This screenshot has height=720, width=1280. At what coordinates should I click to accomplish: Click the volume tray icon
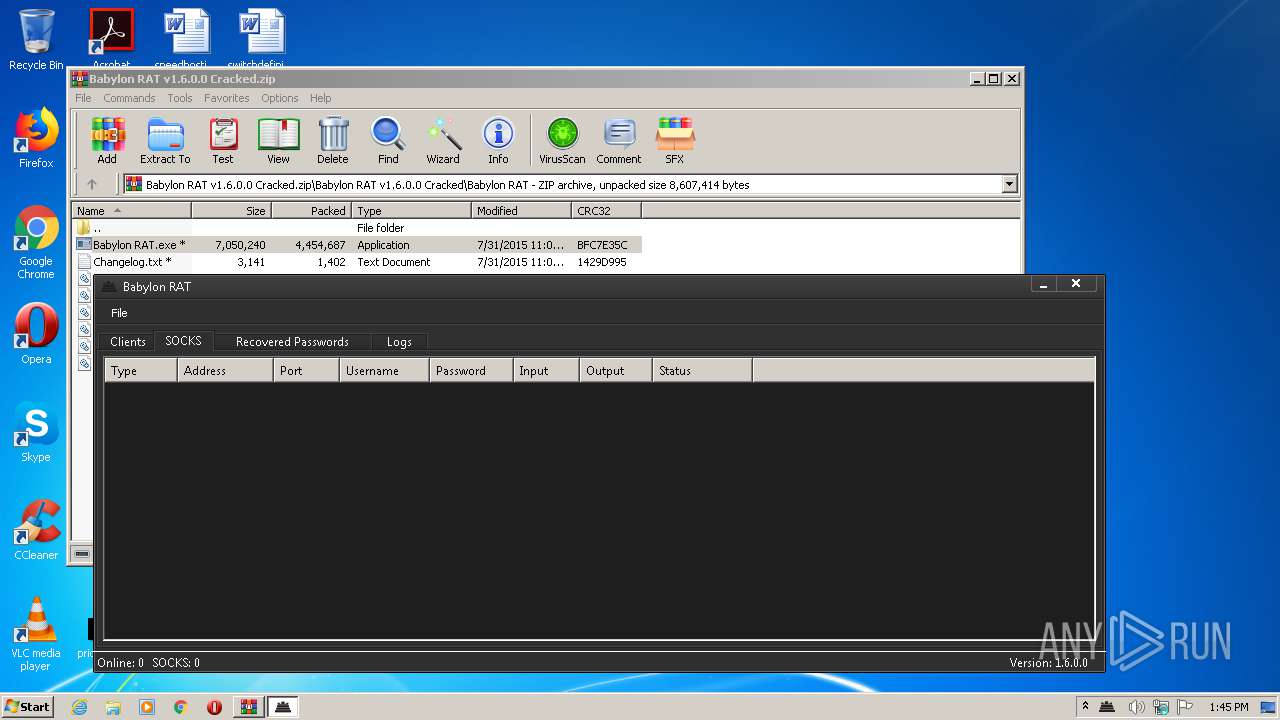tap(1136, 707)
